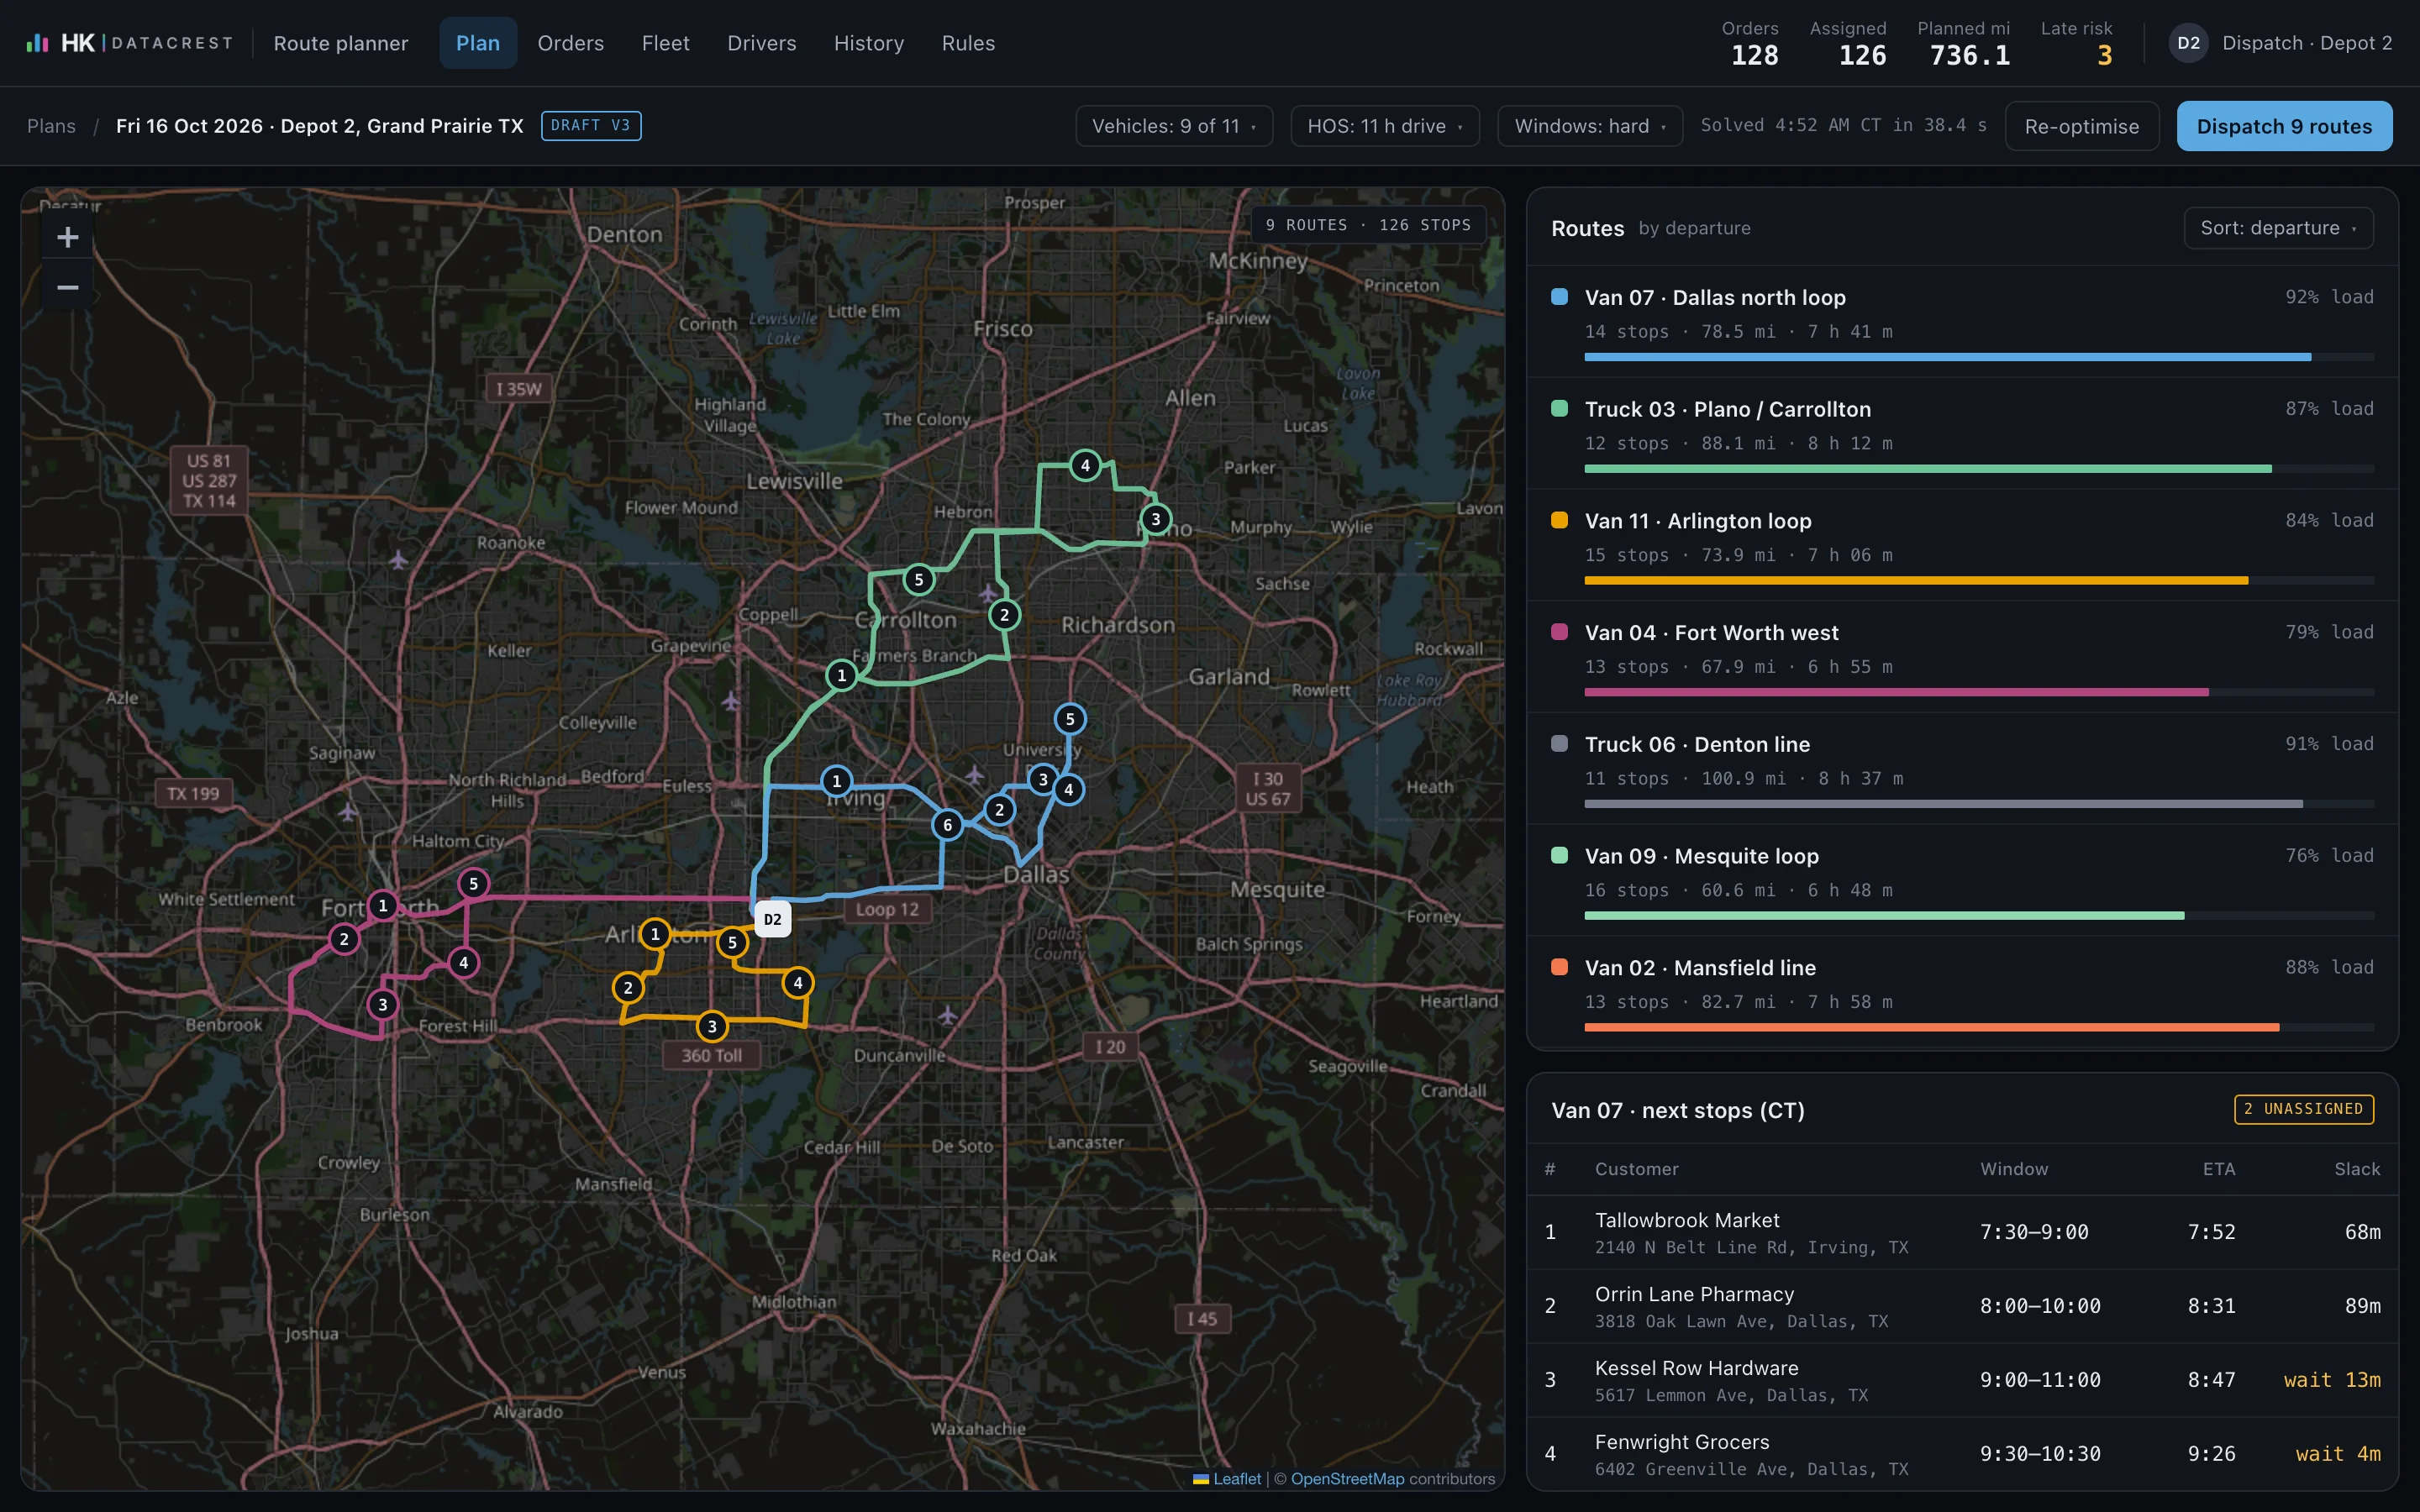2420x1512 pixels.
Task: Open the Sort: departure dropdown
Action: click(x=2278, y=228)
